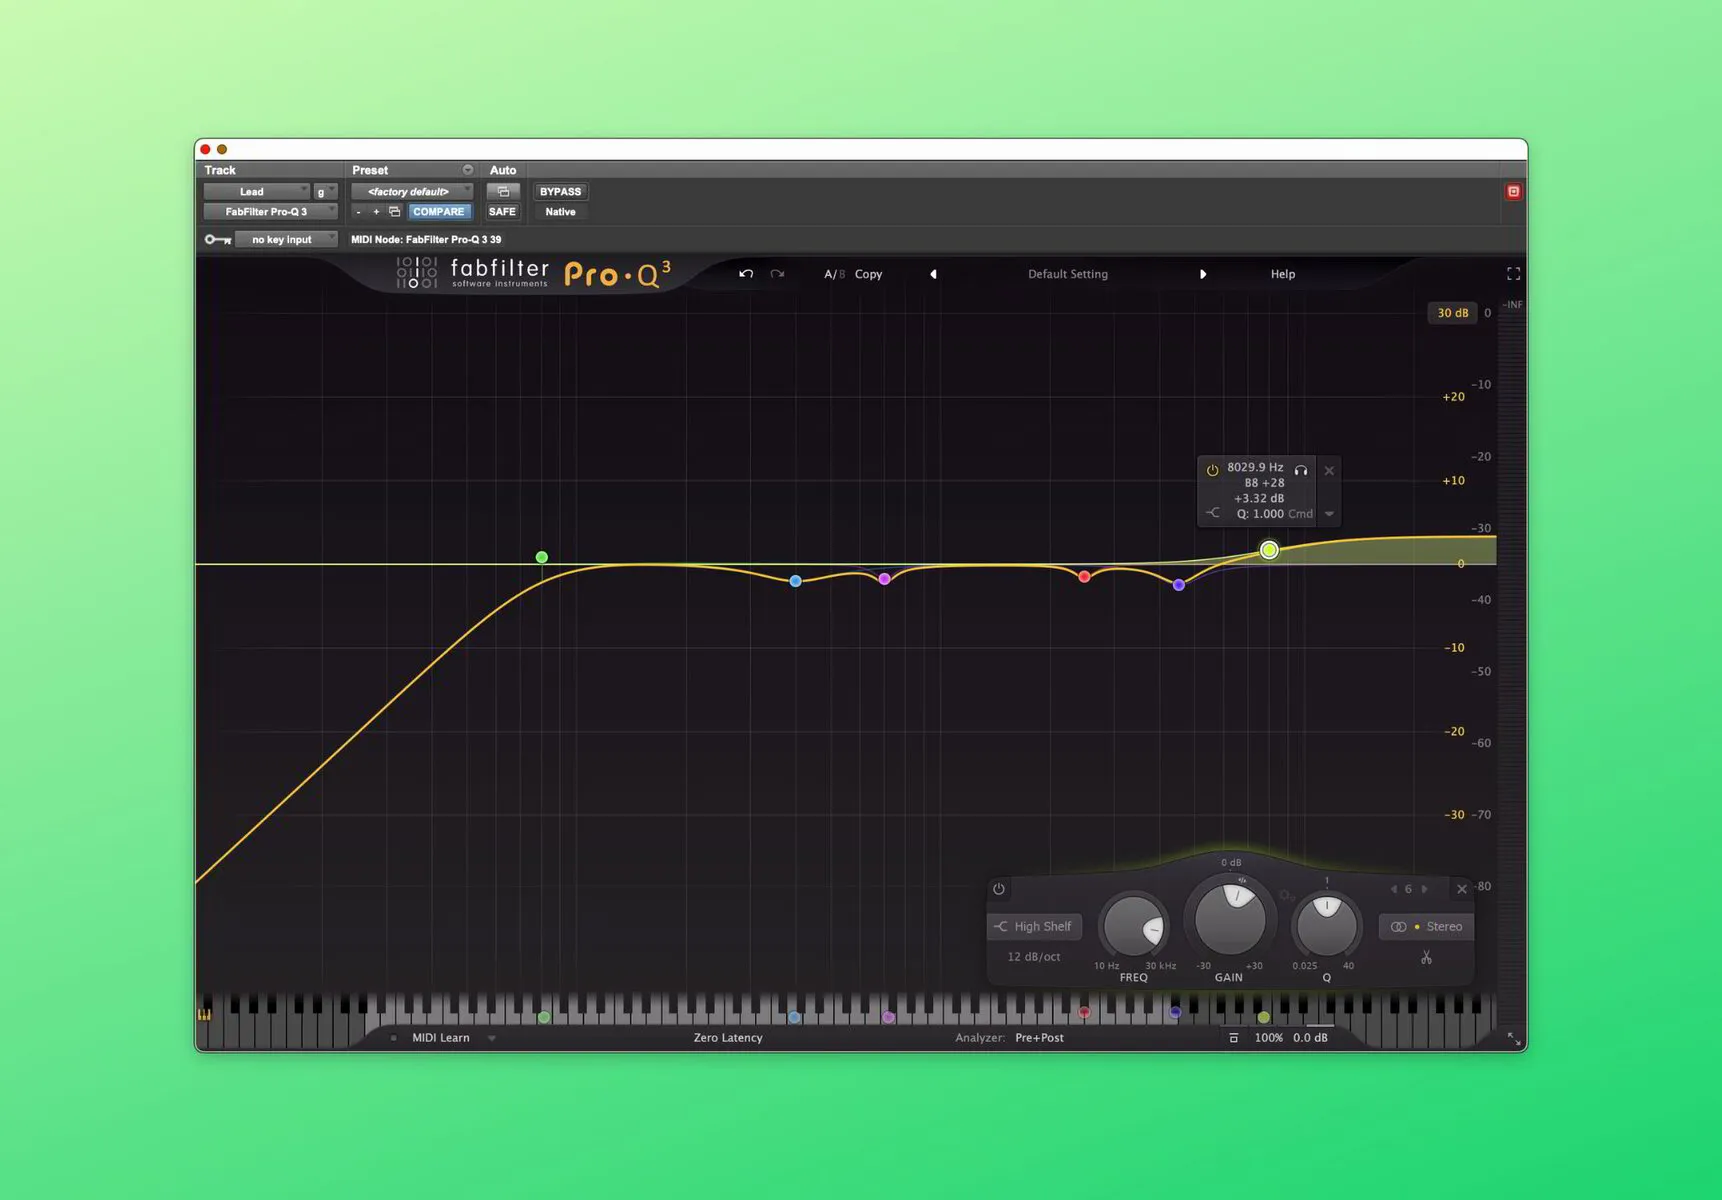
Task: Open the 12 dB/oct slope dropdown
Action: point(1034,957)
